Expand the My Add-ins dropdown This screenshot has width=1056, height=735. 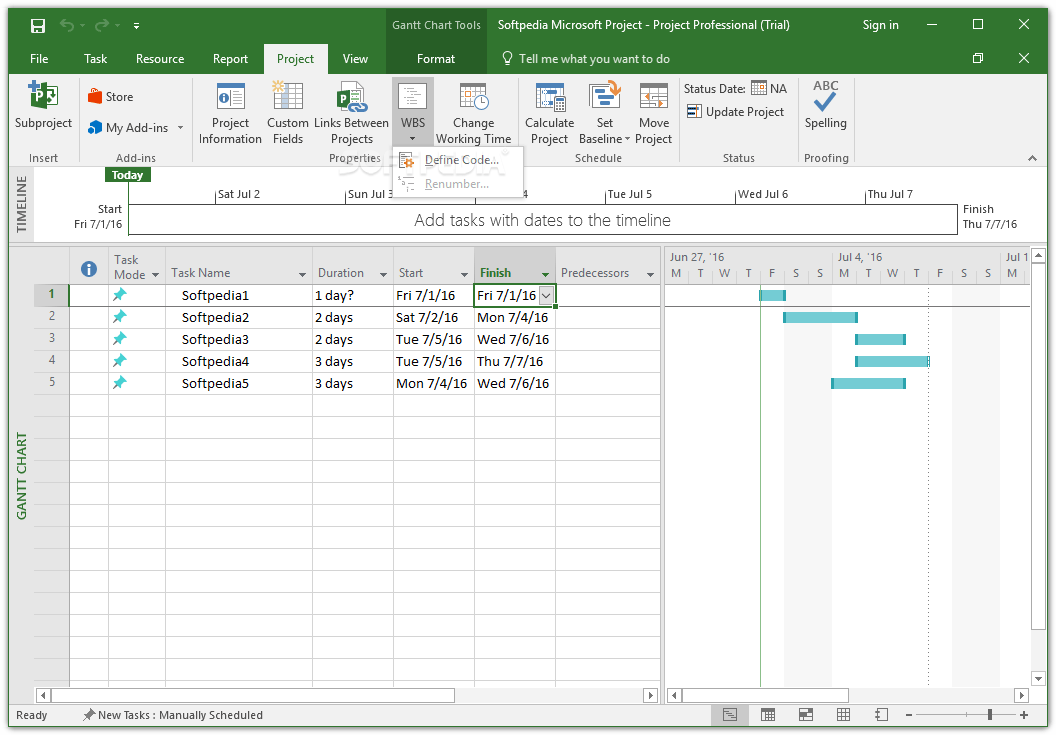(179, 127)
